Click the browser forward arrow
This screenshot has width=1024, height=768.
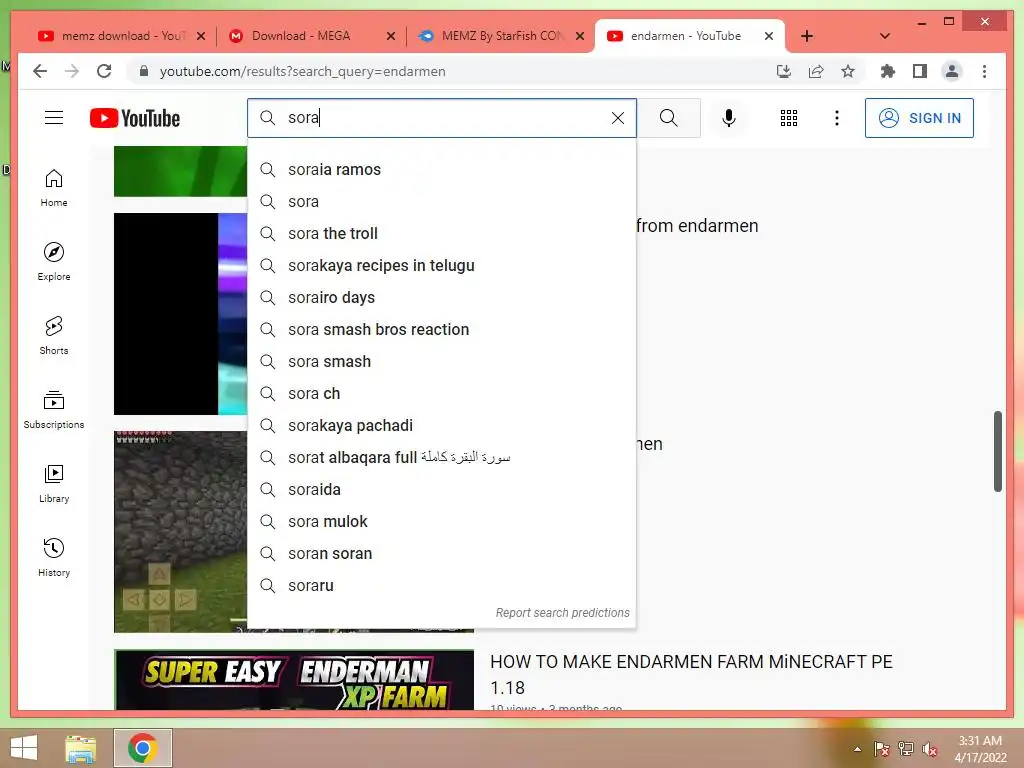pyautogui.click(x=72, y=71)
